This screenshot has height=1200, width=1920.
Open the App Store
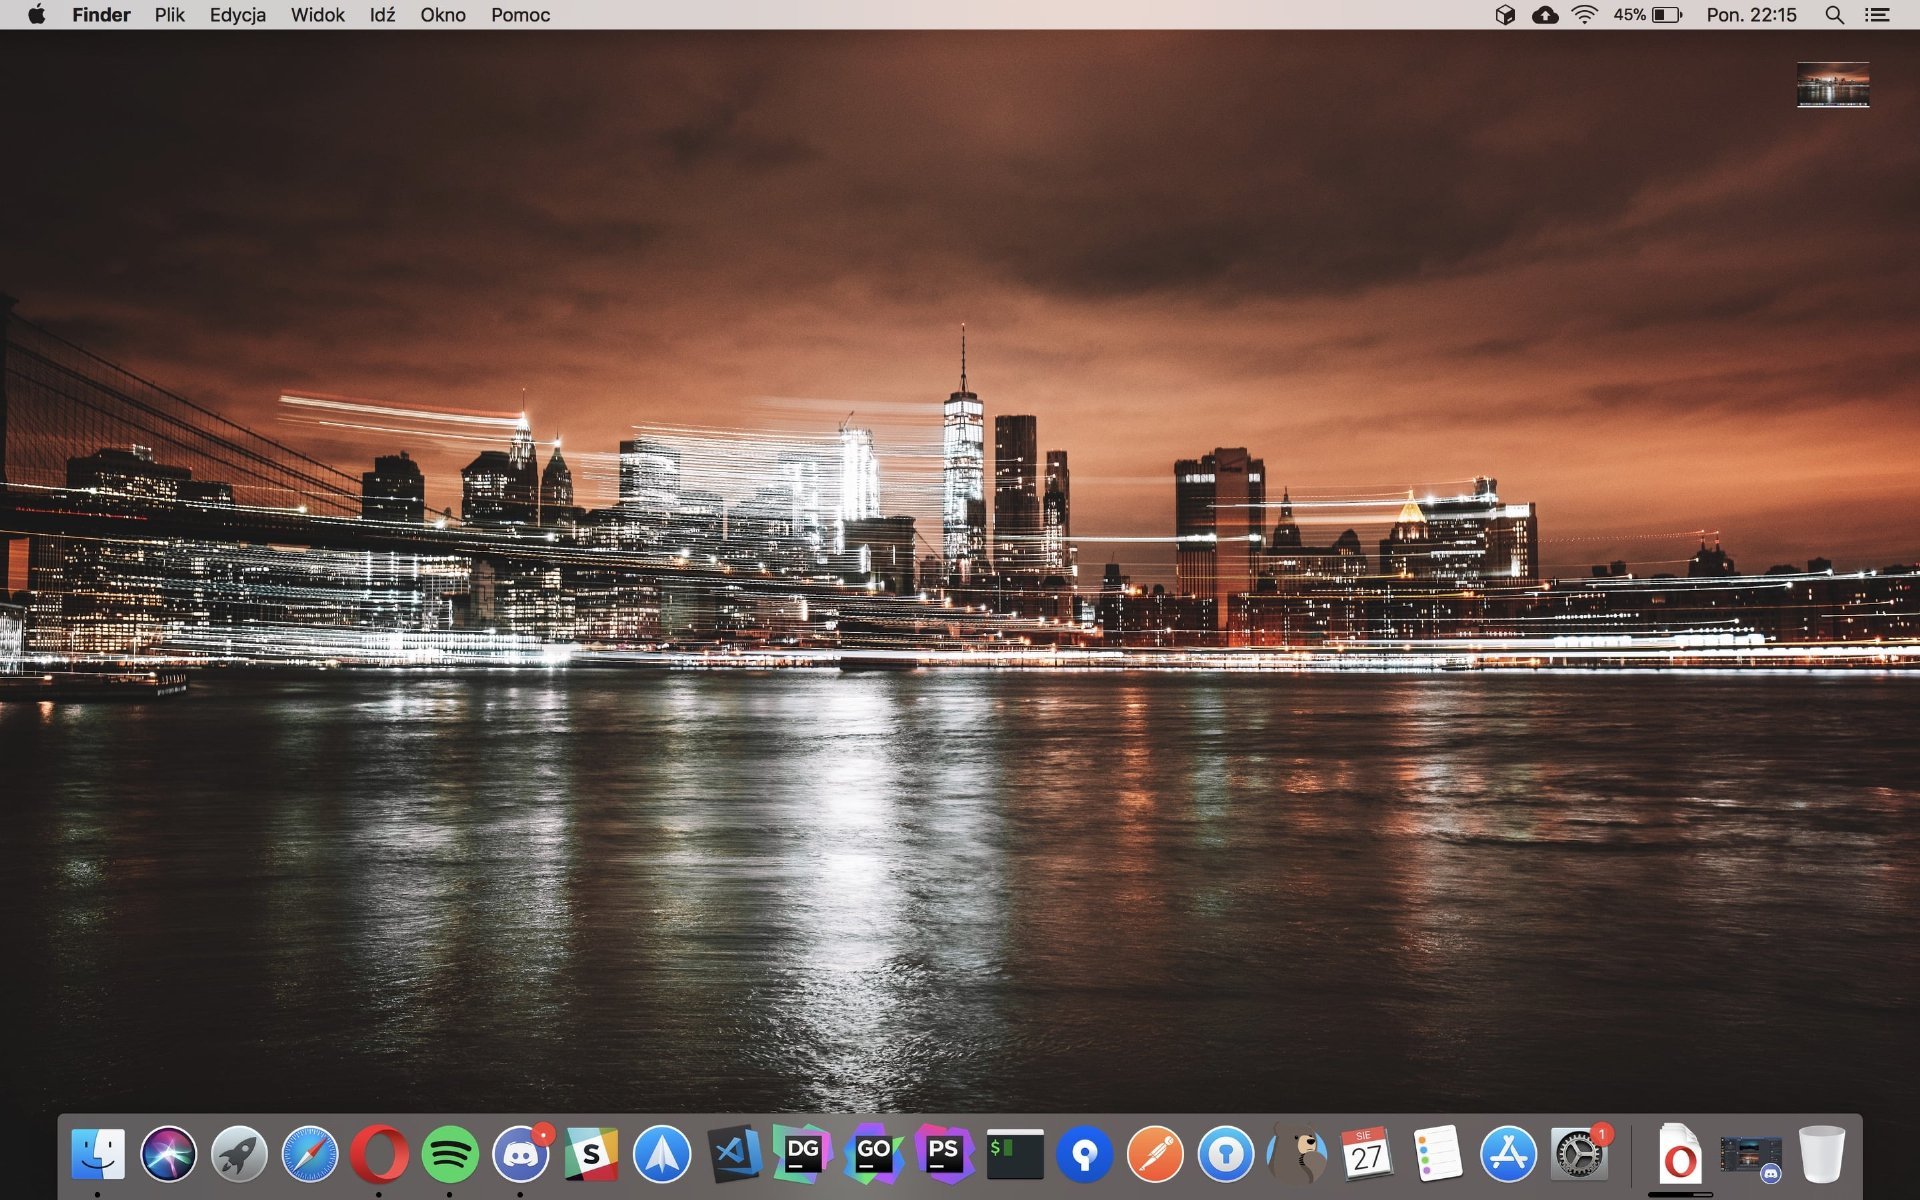point(1508,1154)
